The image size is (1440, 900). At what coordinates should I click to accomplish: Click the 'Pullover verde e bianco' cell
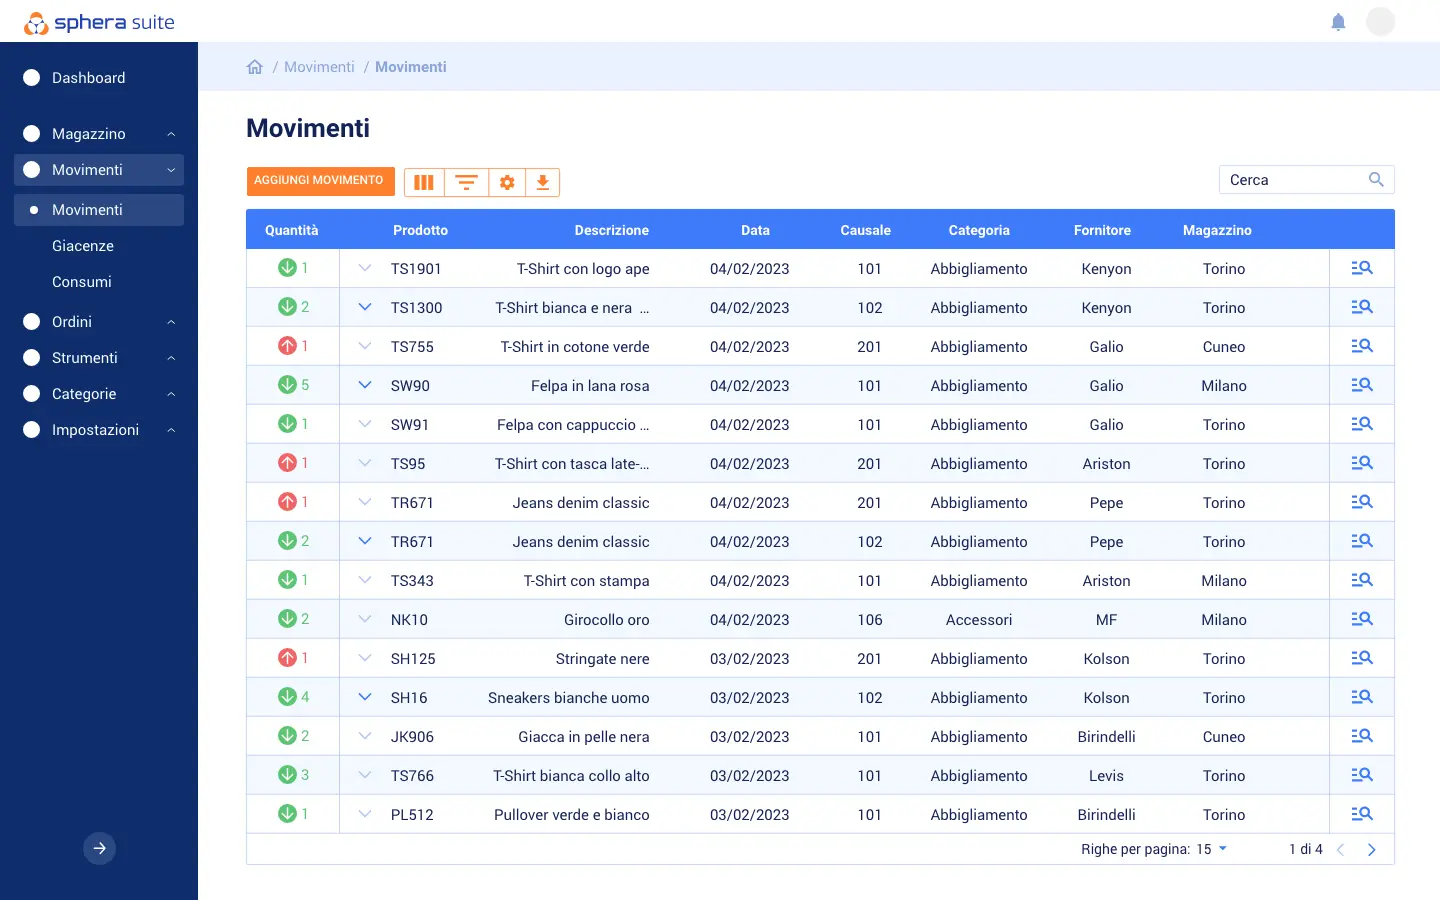[571, 815]
